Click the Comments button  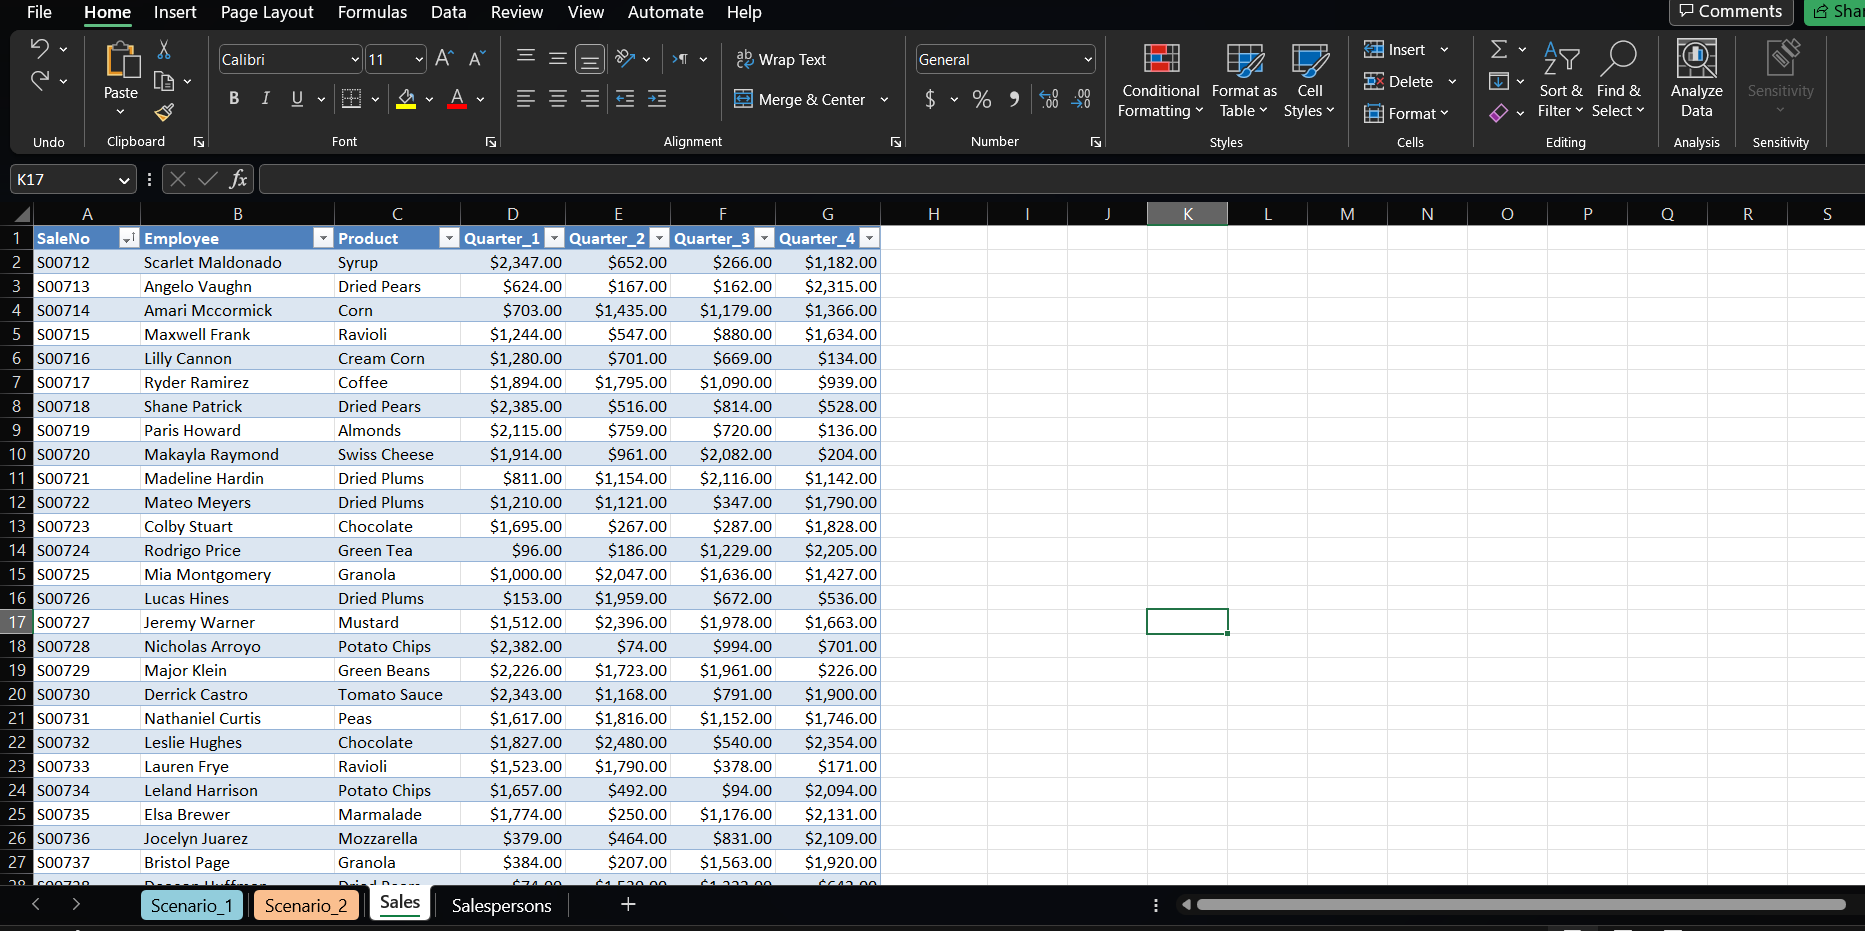coord(1730,12)
